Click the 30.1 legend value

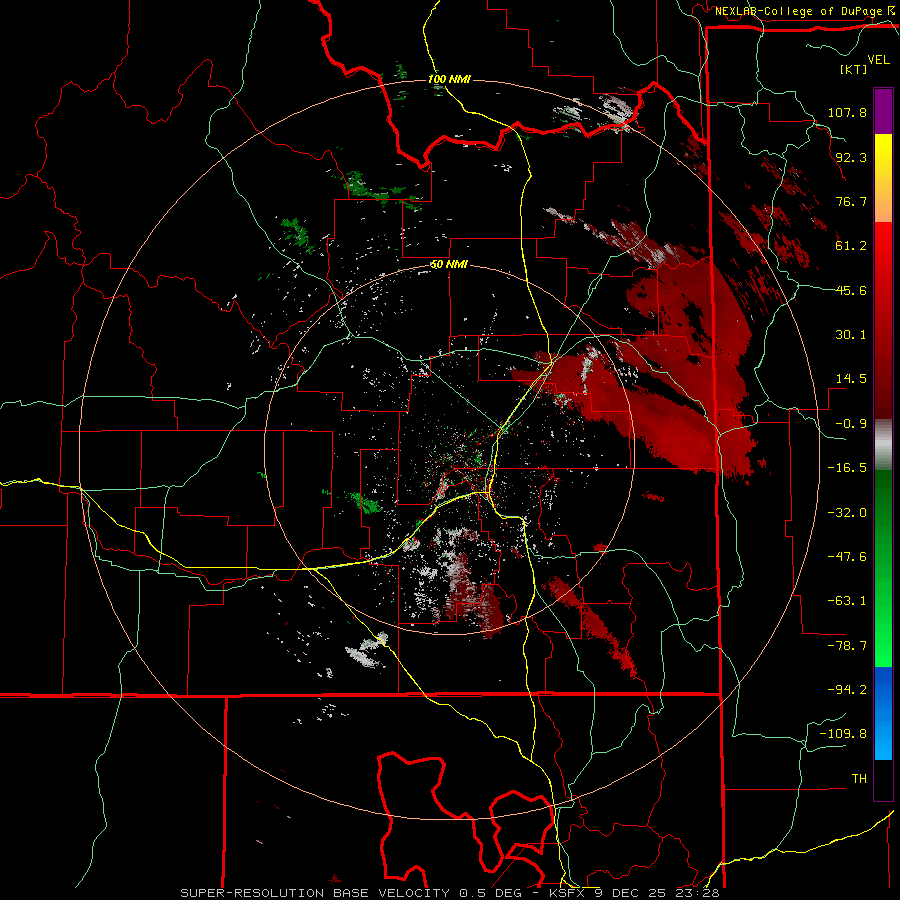[x=851, y=335]
